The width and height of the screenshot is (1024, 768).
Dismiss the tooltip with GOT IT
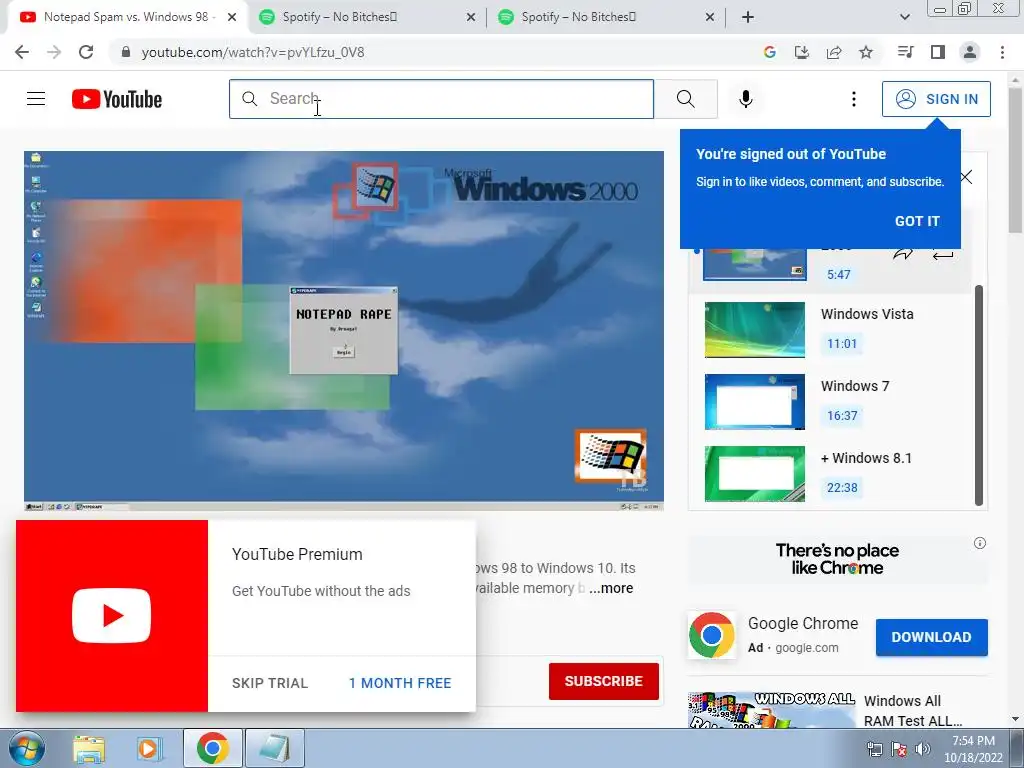click(917, 221)
